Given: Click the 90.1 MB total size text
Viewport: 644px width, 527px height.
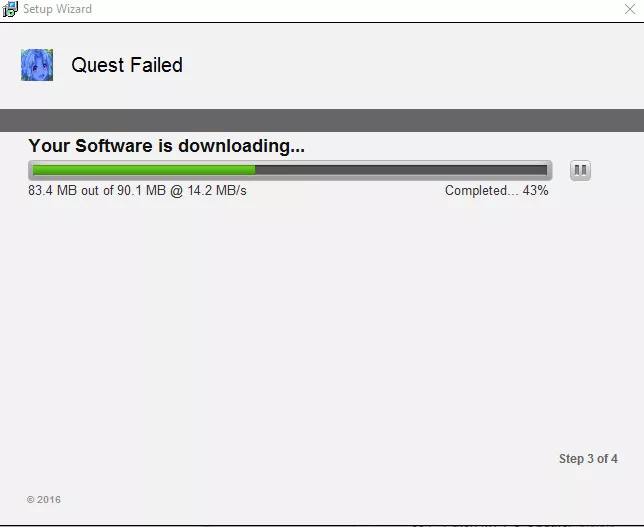Looking at the screenshot, I should click(x=141, y=191).
